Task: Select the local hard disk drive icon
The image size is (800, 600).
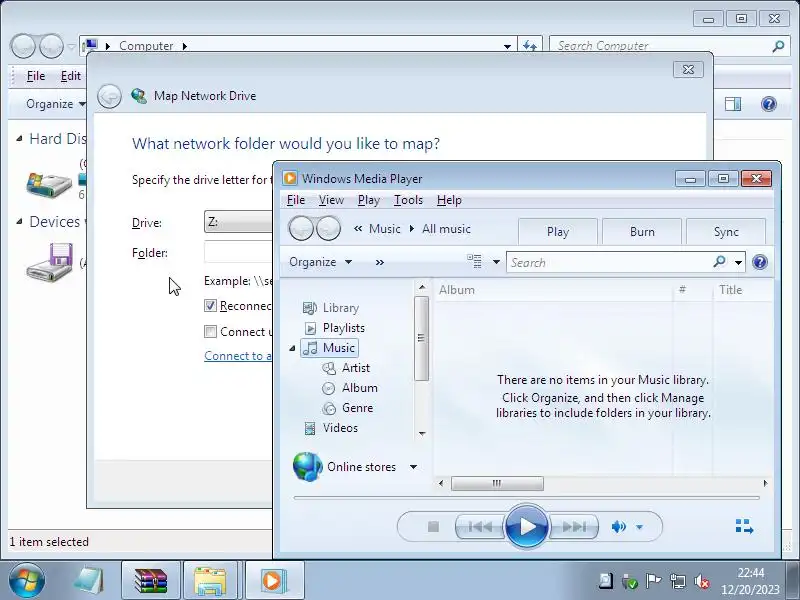Action: 49,185
